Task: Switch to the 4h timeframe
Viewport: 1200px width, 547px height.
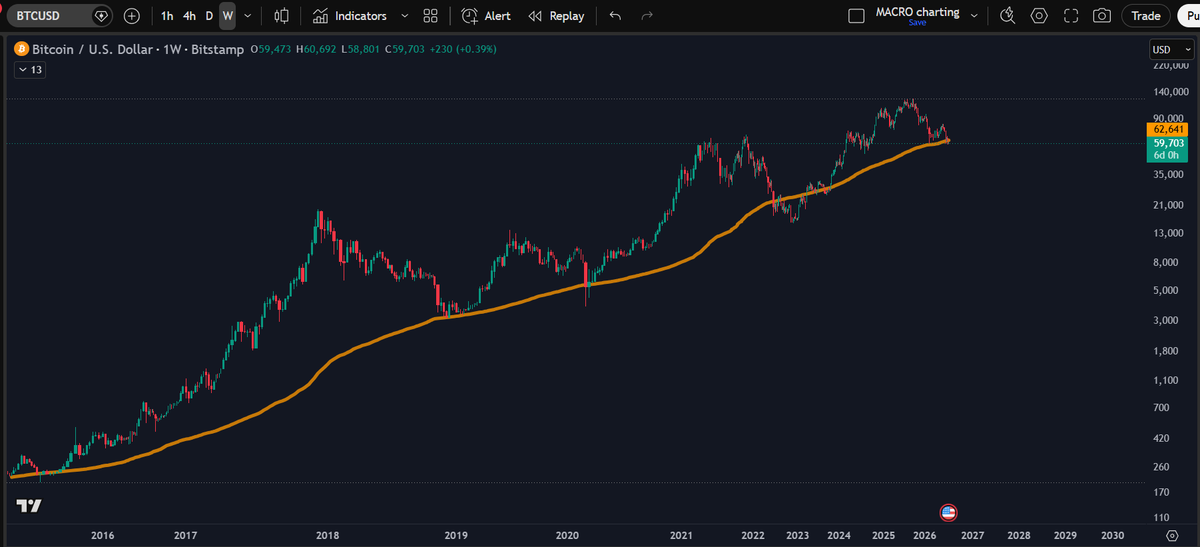Action: (189, 16)
